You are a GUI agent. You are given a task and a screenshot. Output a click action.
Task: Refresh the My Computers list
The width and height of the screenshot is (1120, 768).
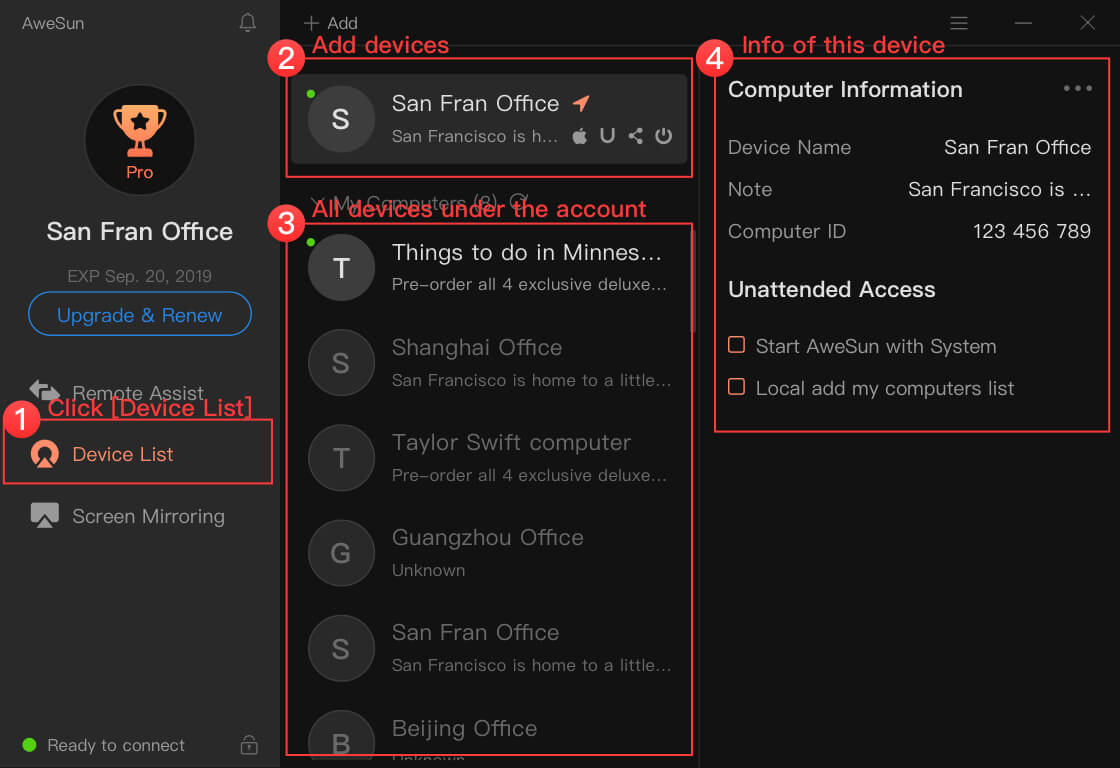(518, 202)
